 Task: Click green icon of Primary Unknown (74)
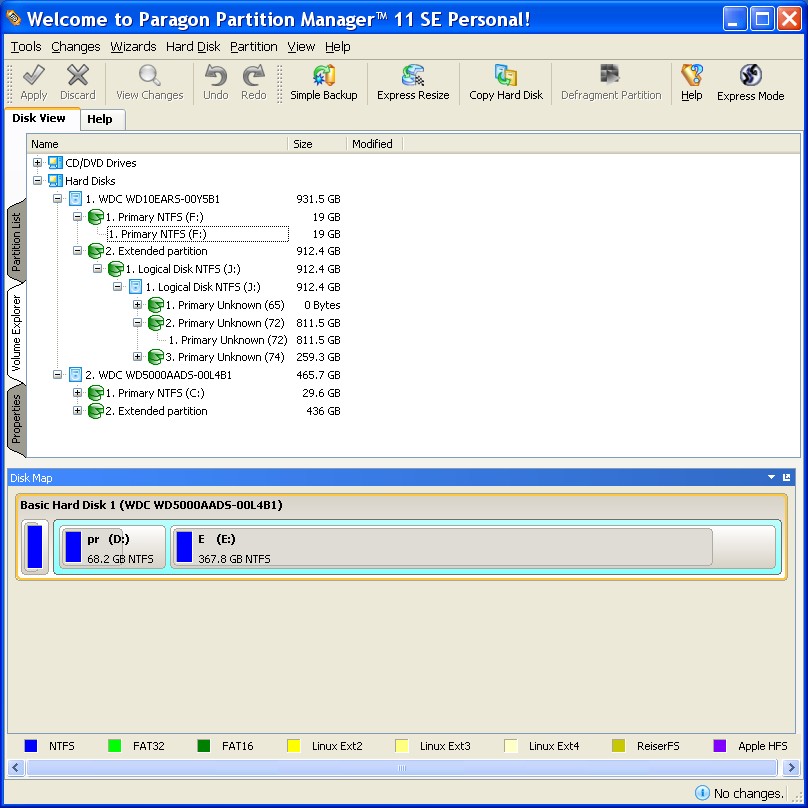156,357
